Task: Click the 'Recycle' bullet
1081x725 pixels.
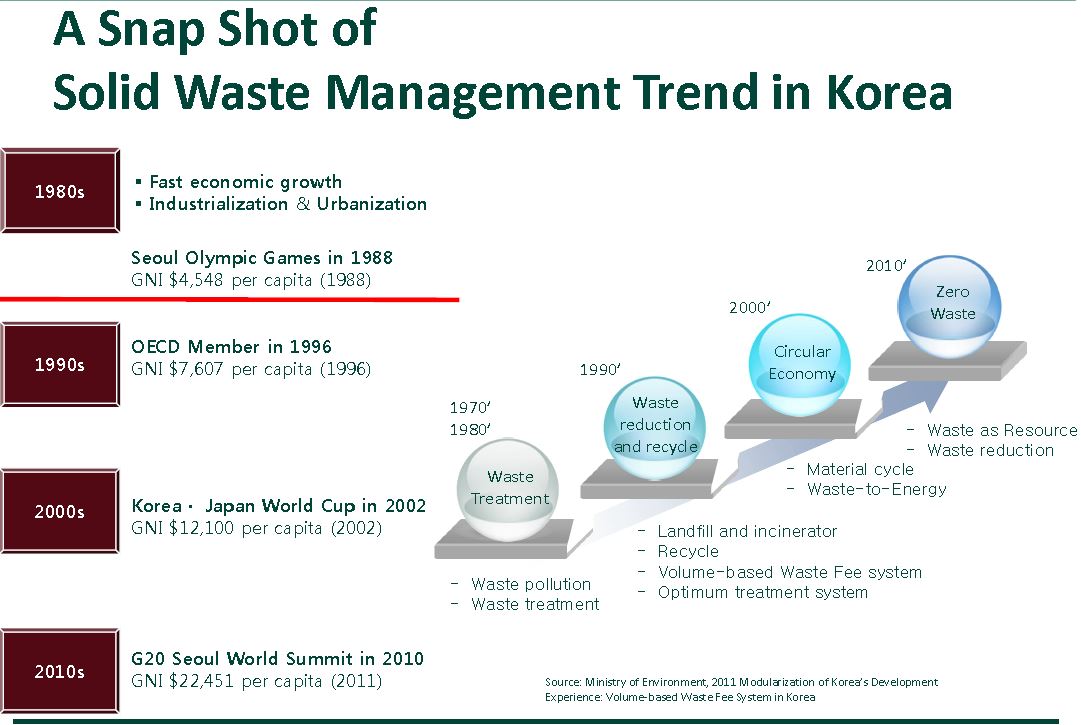Action: tap(688, 551)
